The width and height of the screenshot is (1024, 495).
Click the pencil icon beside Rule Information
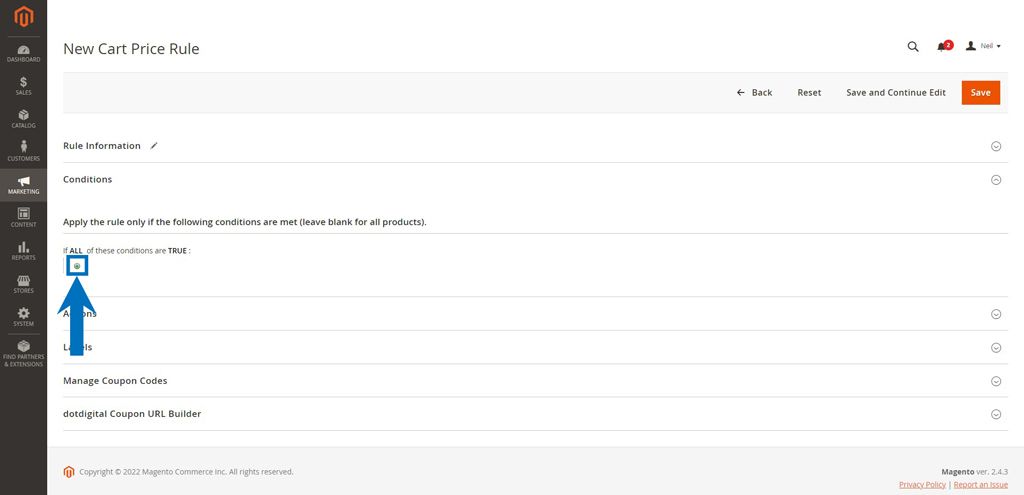[x=154, y=146]
